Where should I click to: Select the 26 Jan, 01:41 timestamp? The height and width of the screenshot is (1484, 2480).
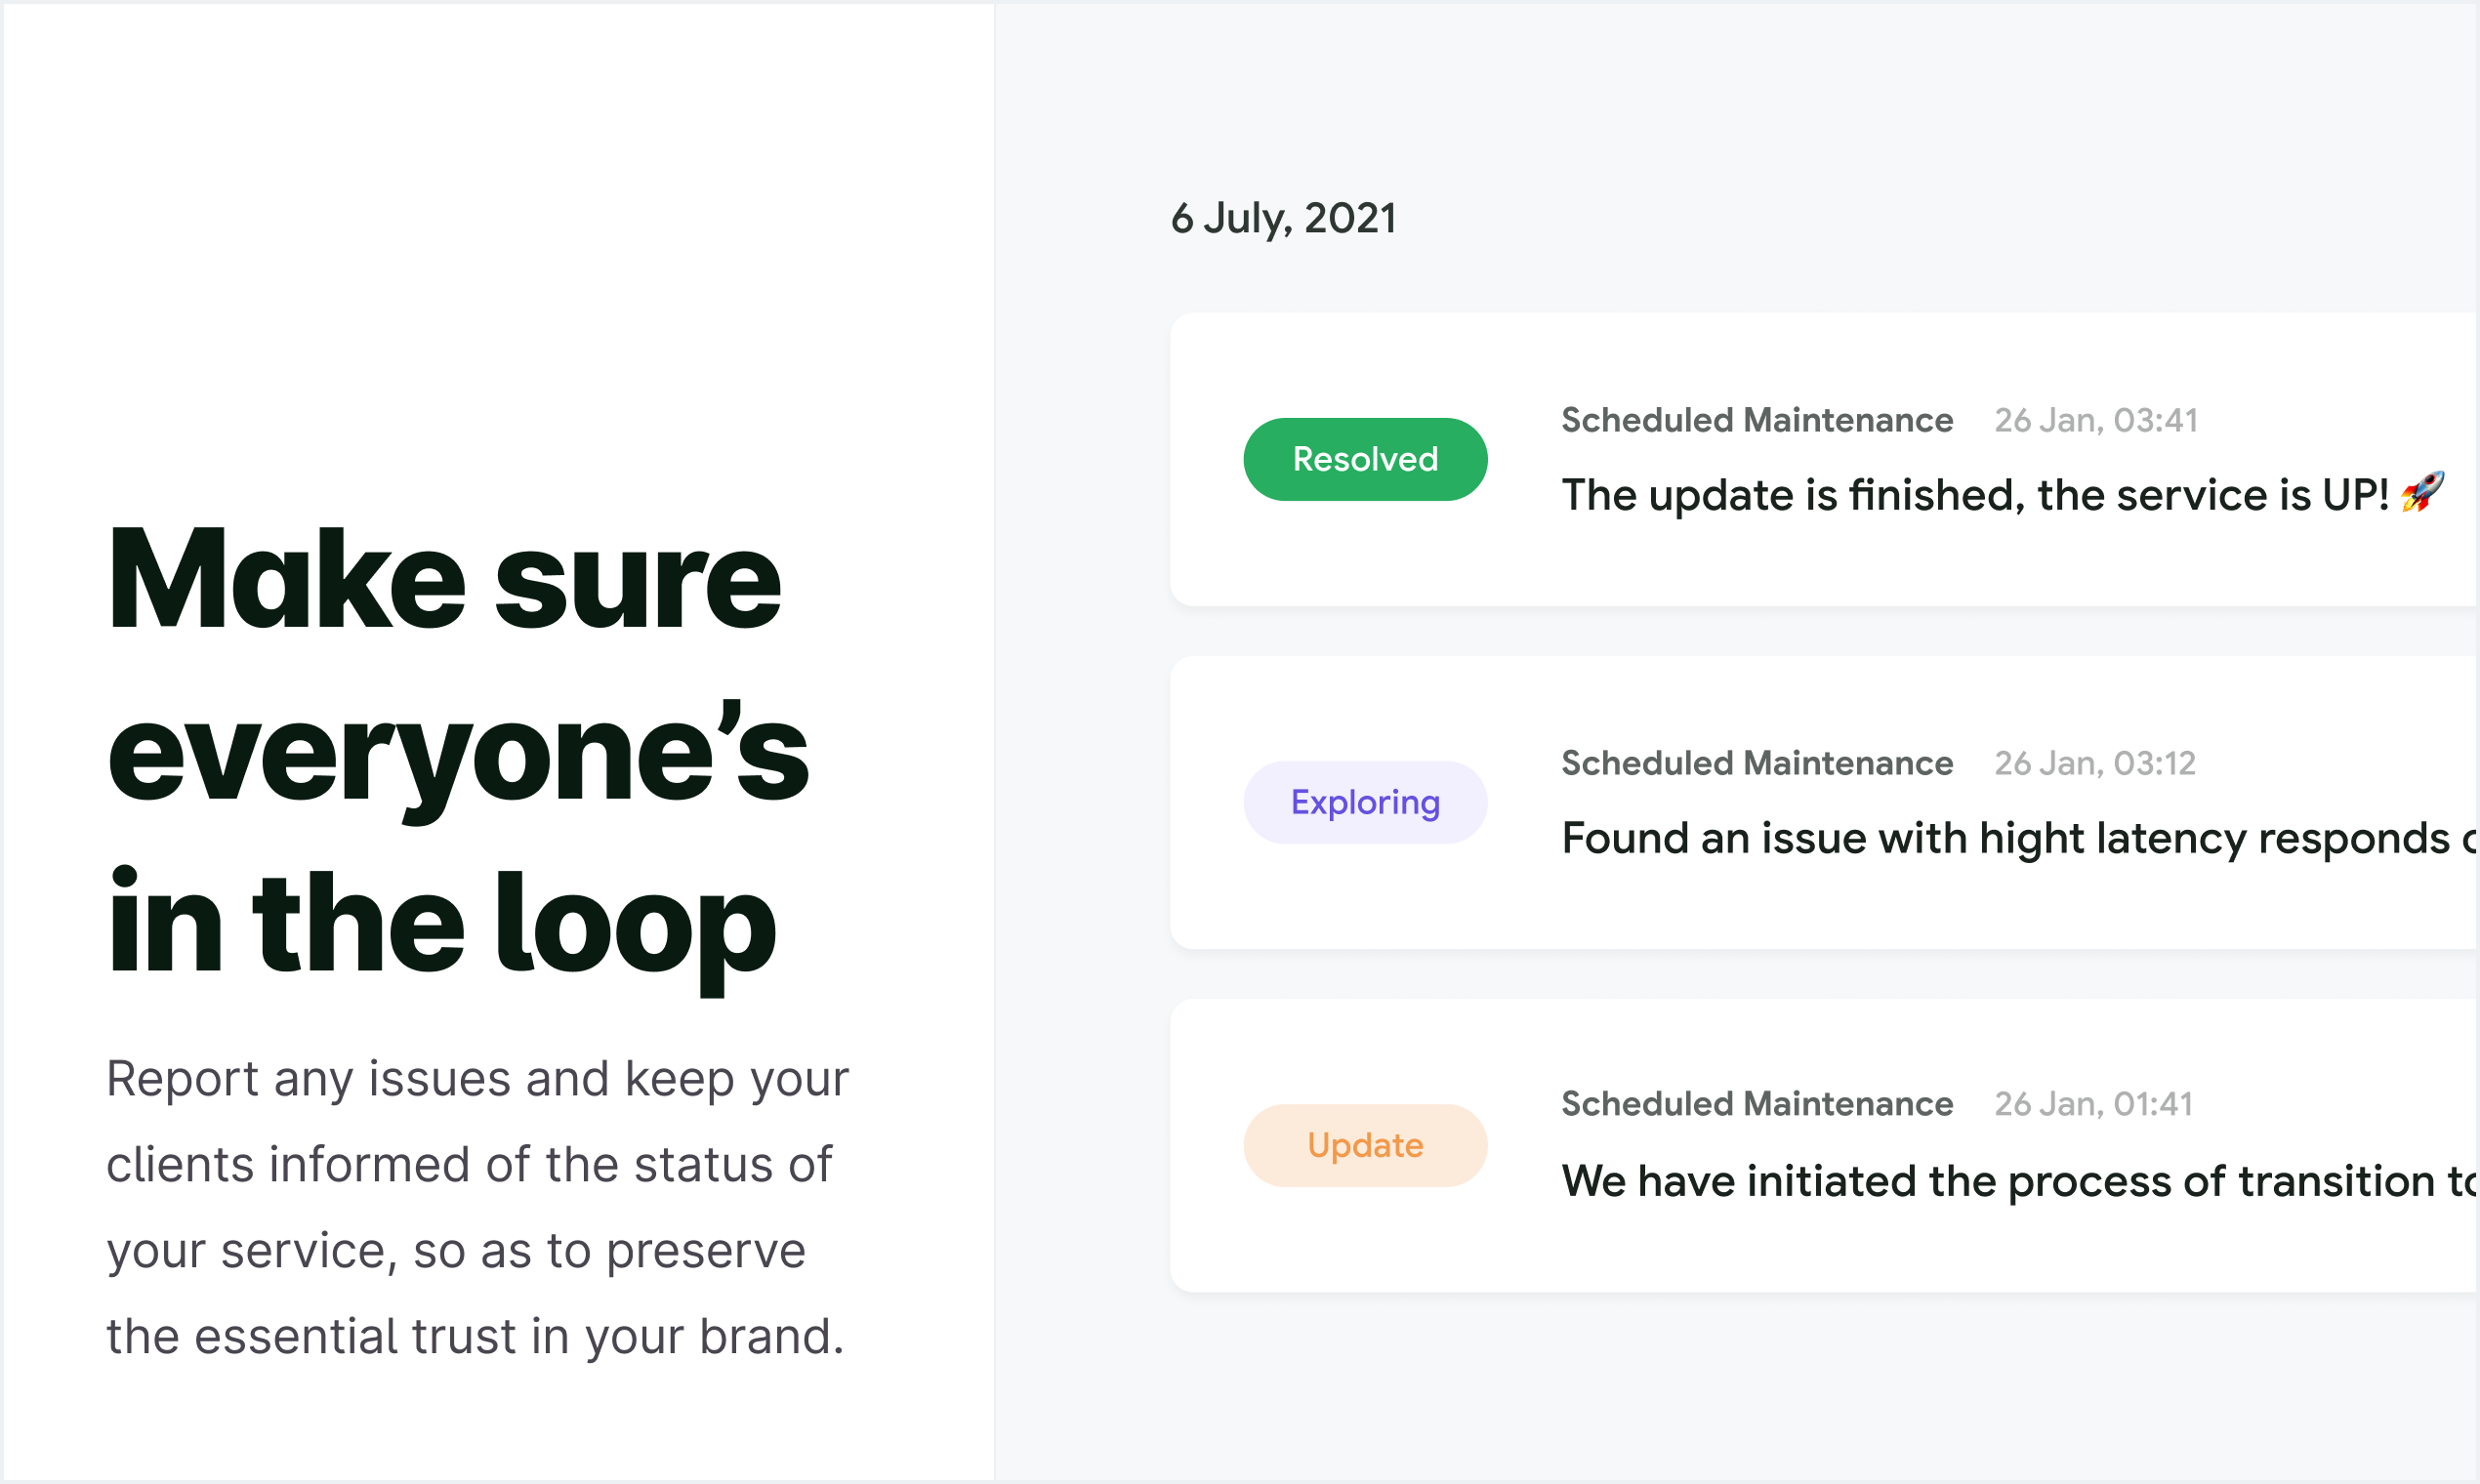point(2093,1104)
